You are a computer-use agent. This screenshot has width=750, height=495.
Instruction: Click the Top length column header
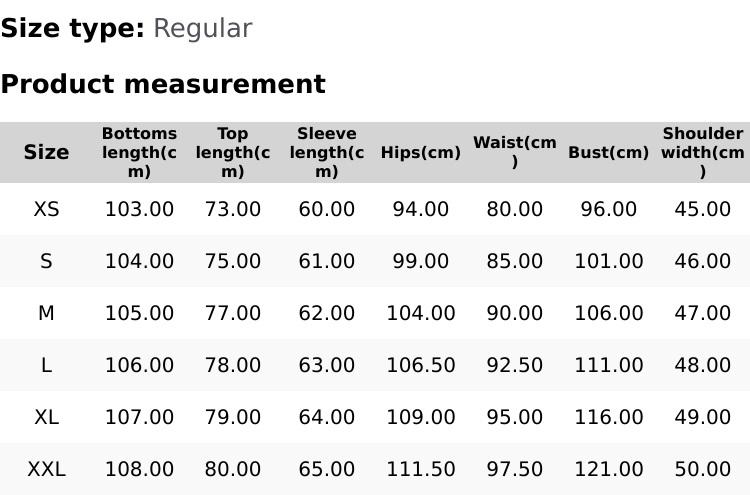(x=233, y=152)
